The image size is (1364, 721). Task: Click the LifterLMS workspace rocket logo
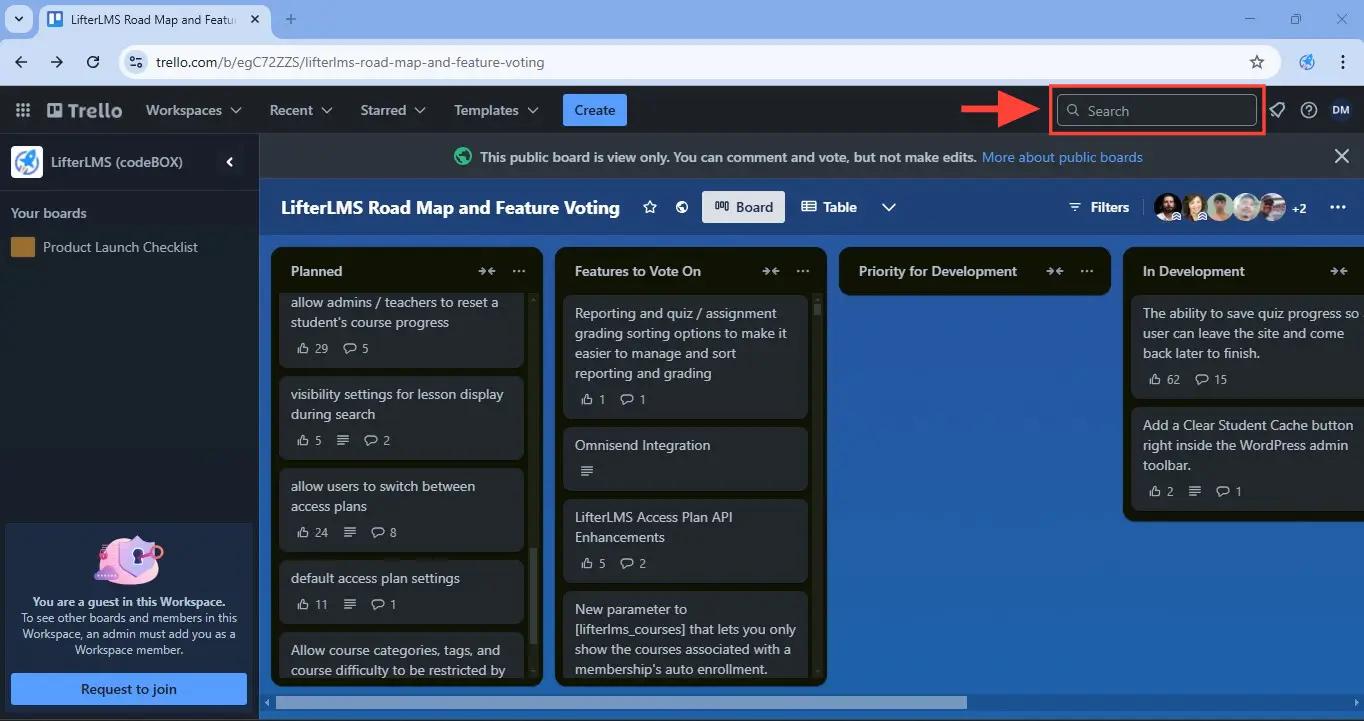tap(27, 161)
